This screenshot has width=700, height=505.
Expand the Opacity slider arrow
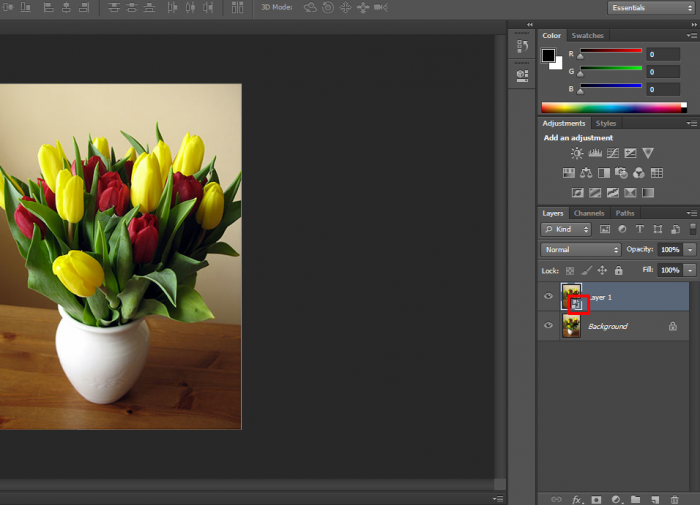click(690, 249)
